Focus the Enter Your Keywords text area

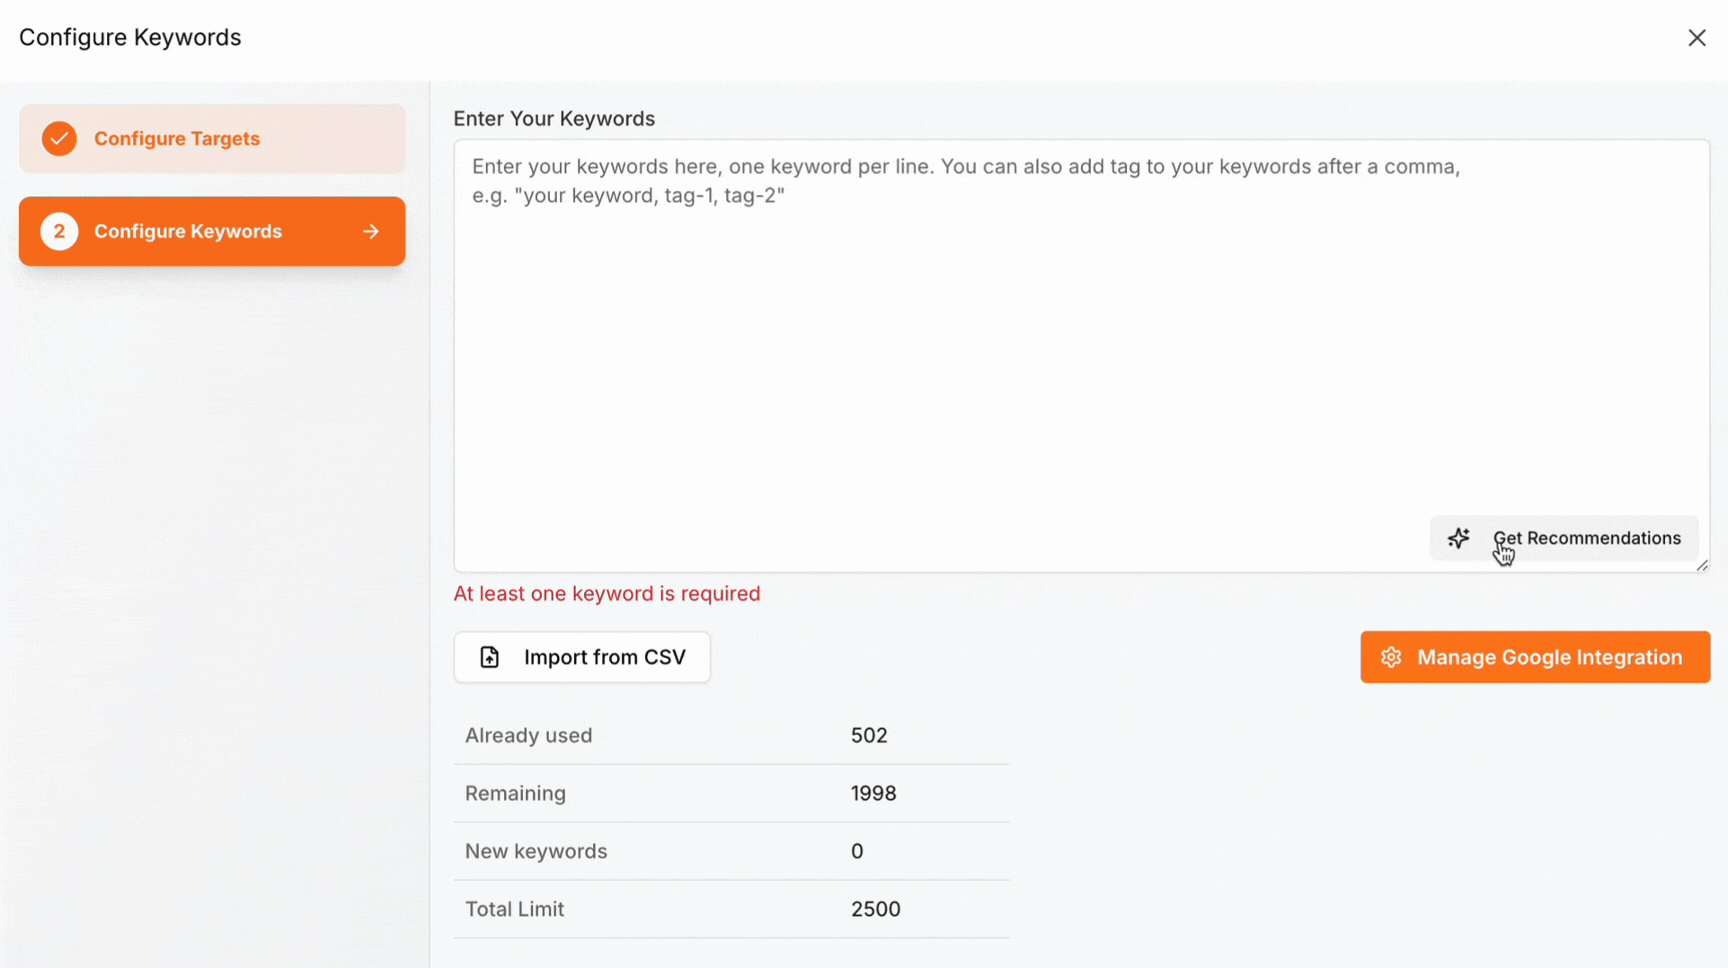[x=1080, y=350]
